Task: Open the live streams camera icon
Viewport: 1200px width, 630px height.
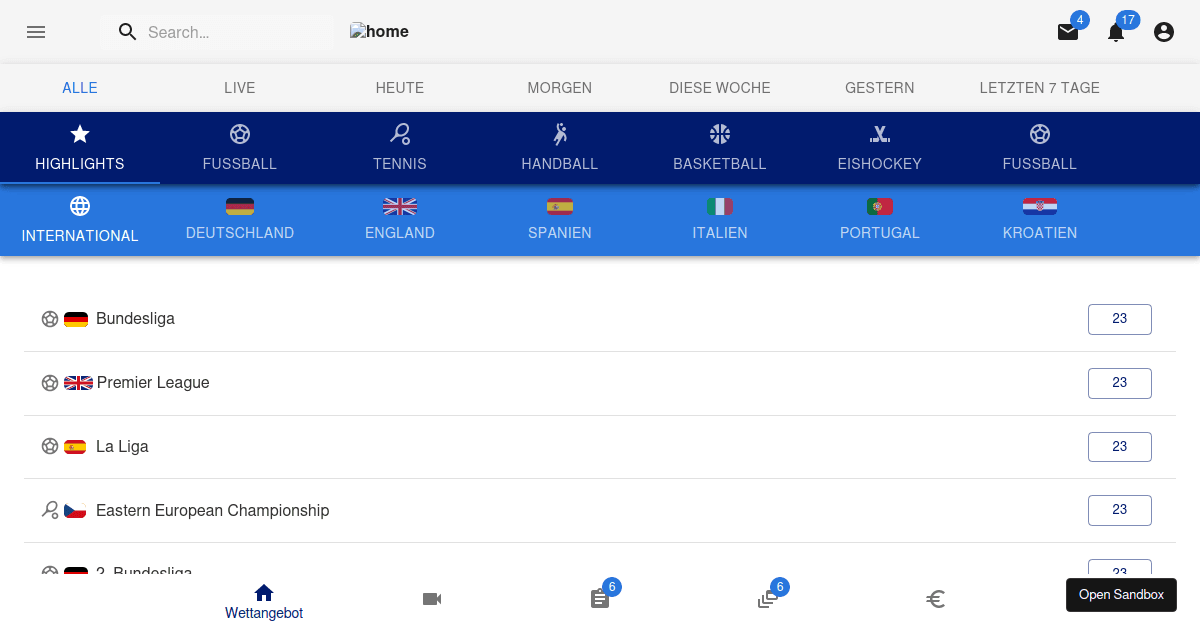Action: click(432, 598)
